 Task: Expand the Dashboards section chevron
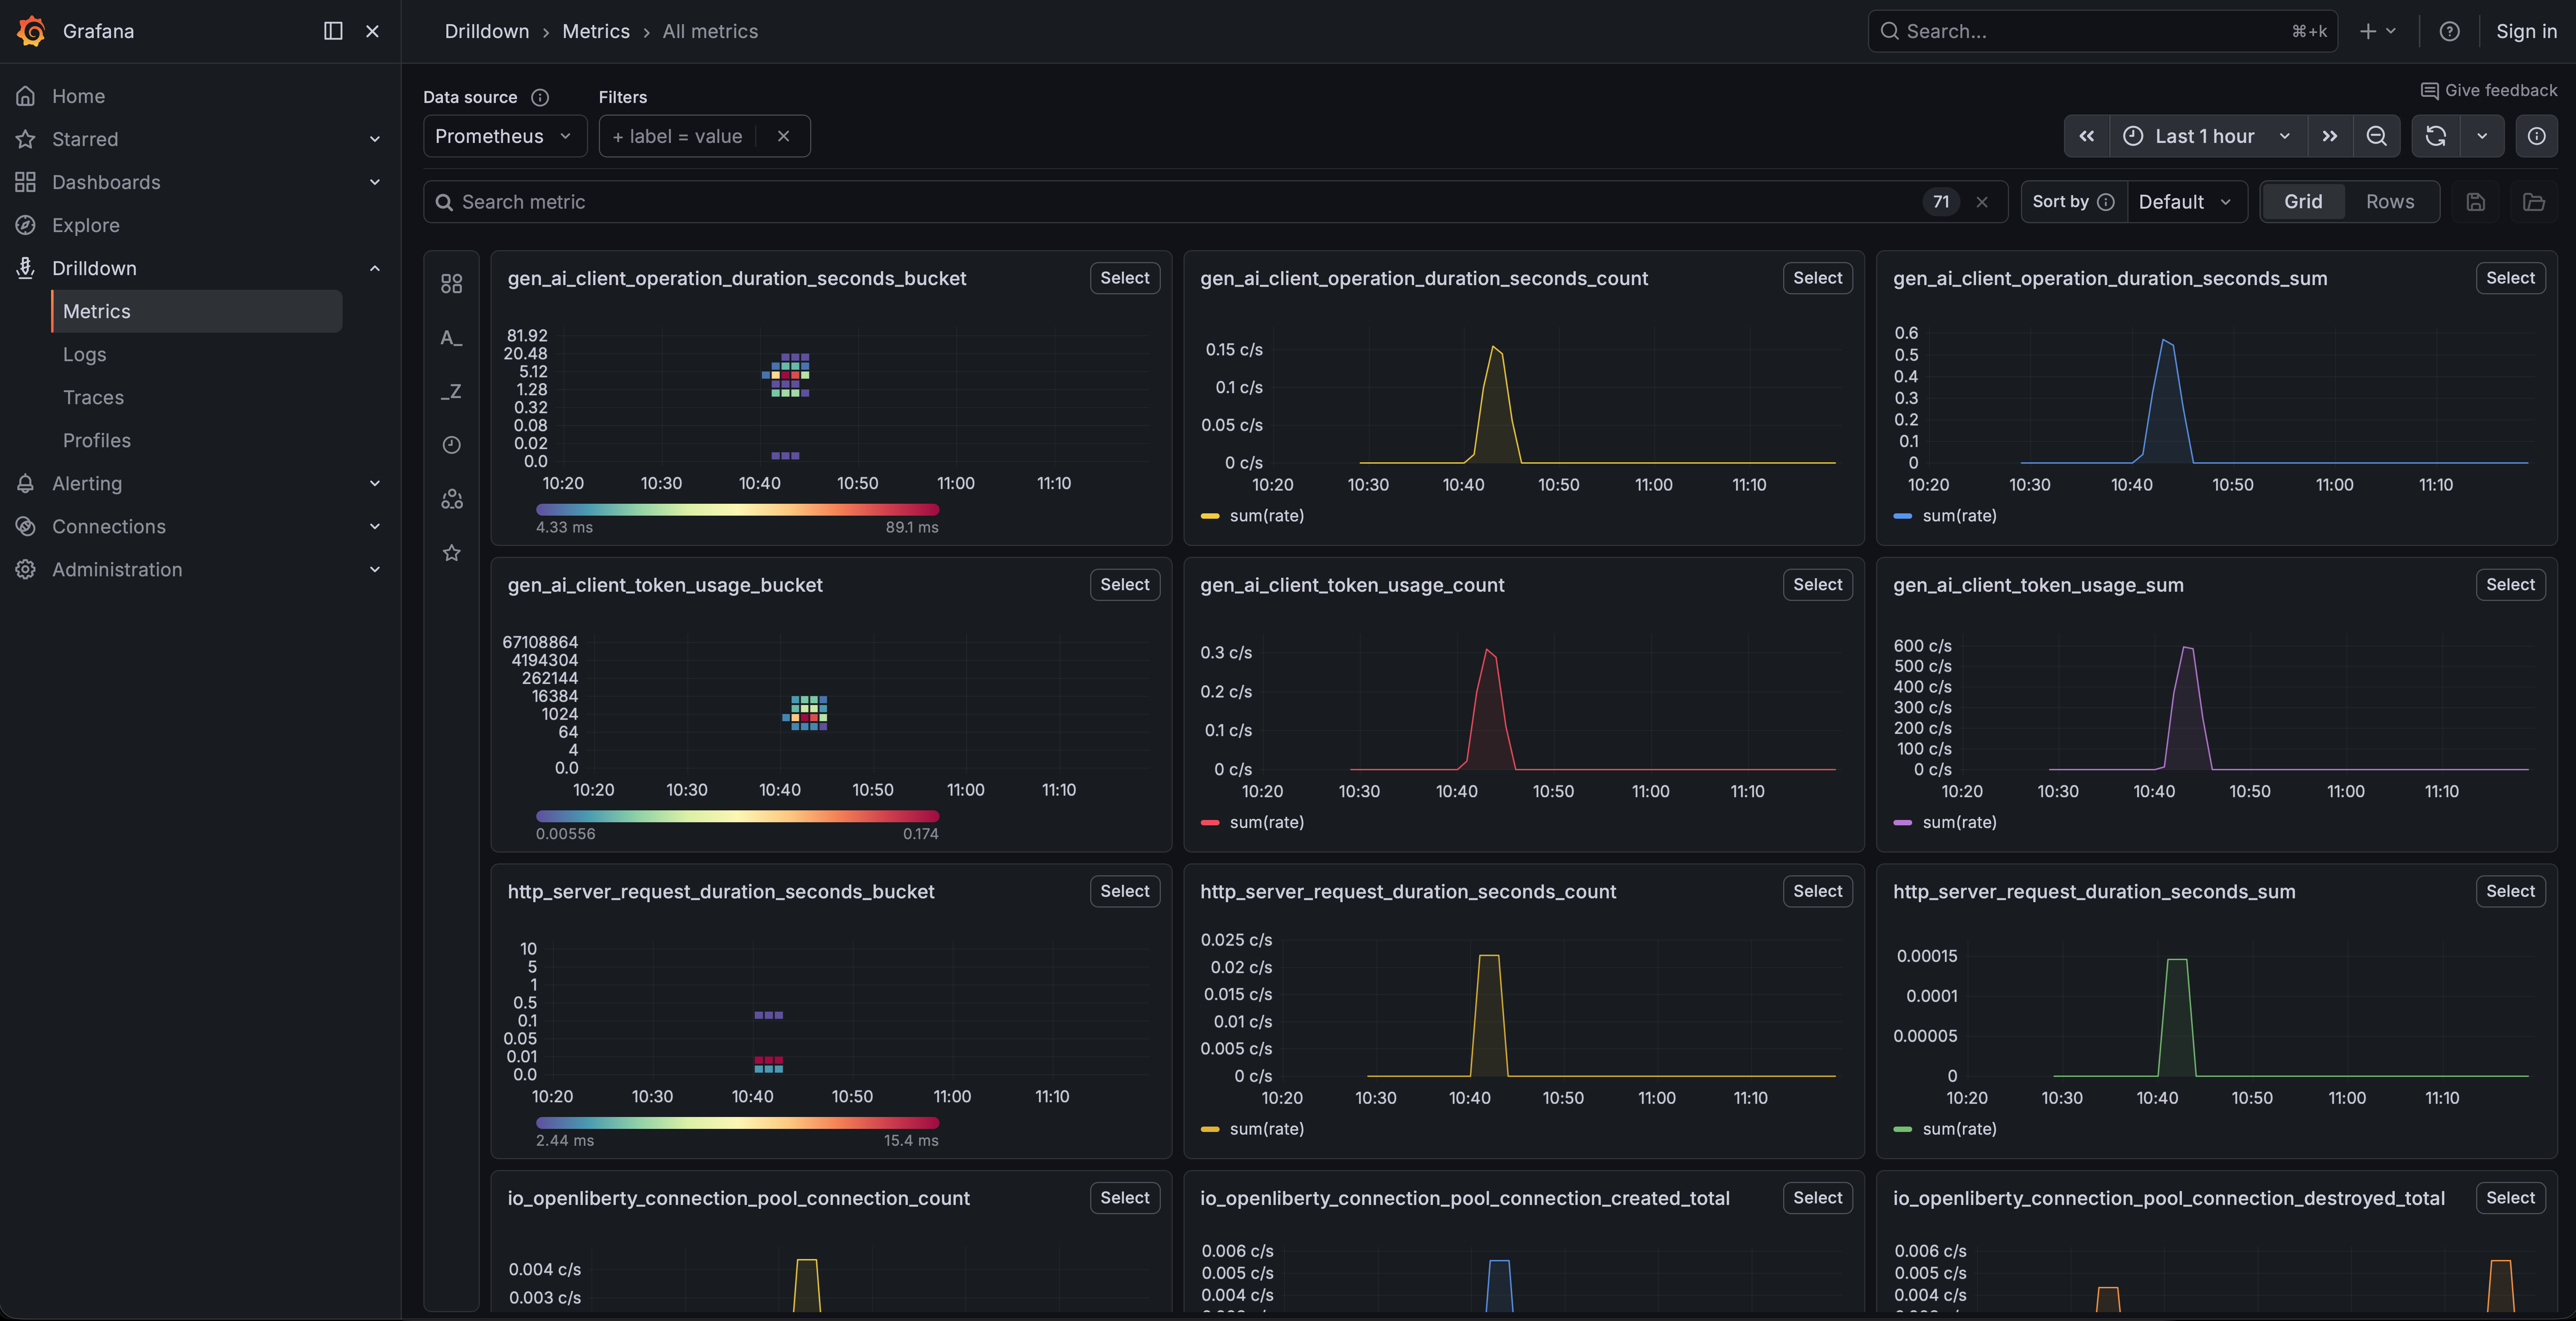click(x=375, y=182)
